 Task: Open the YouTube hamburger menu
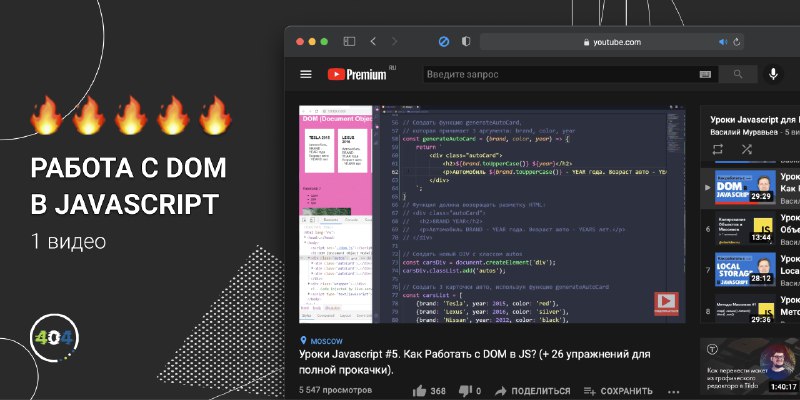[306, 74]
